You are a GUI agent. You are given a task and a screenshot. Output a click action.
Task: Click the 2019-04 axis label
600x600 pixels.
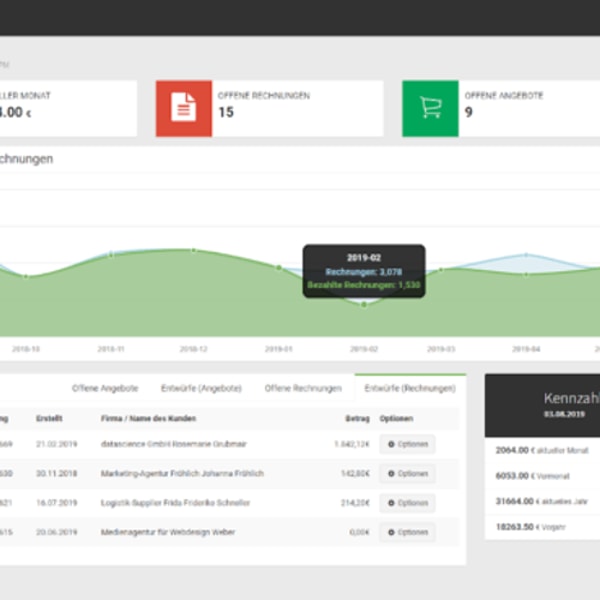click(526, 349)
